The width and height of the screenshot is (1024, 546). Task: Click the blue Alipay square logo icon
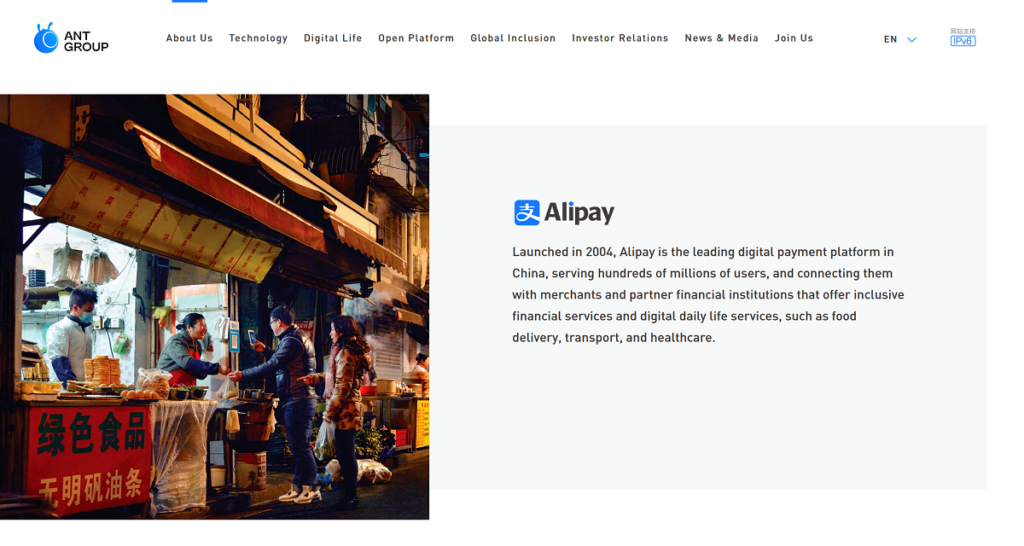(527, 212)
